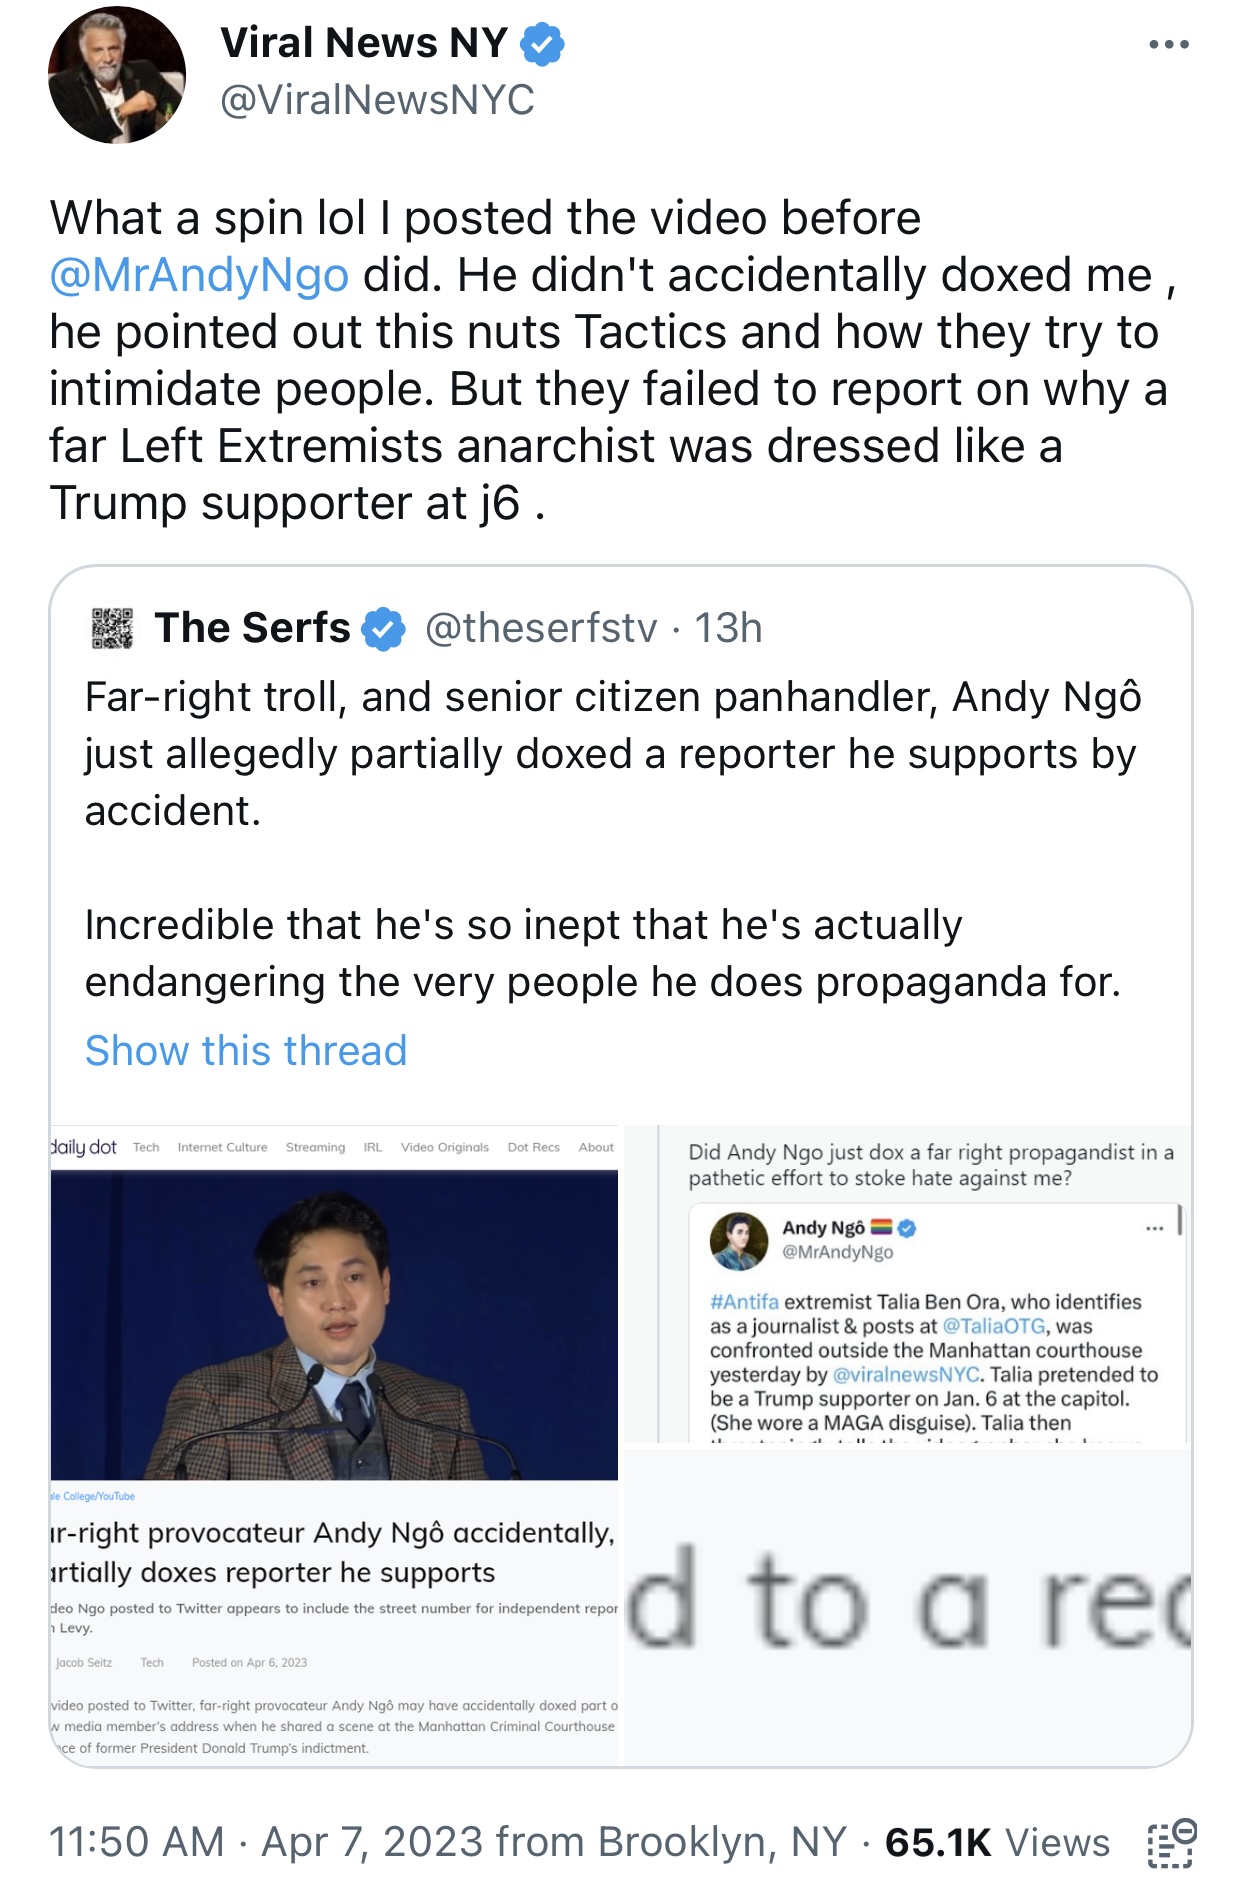Image resolution: width=1242 pixels, height=1882 pixels.
Task: Tap the 11:50 AM Apr 7, 2023 timestamp
Action: click(x=447, y=1842)
